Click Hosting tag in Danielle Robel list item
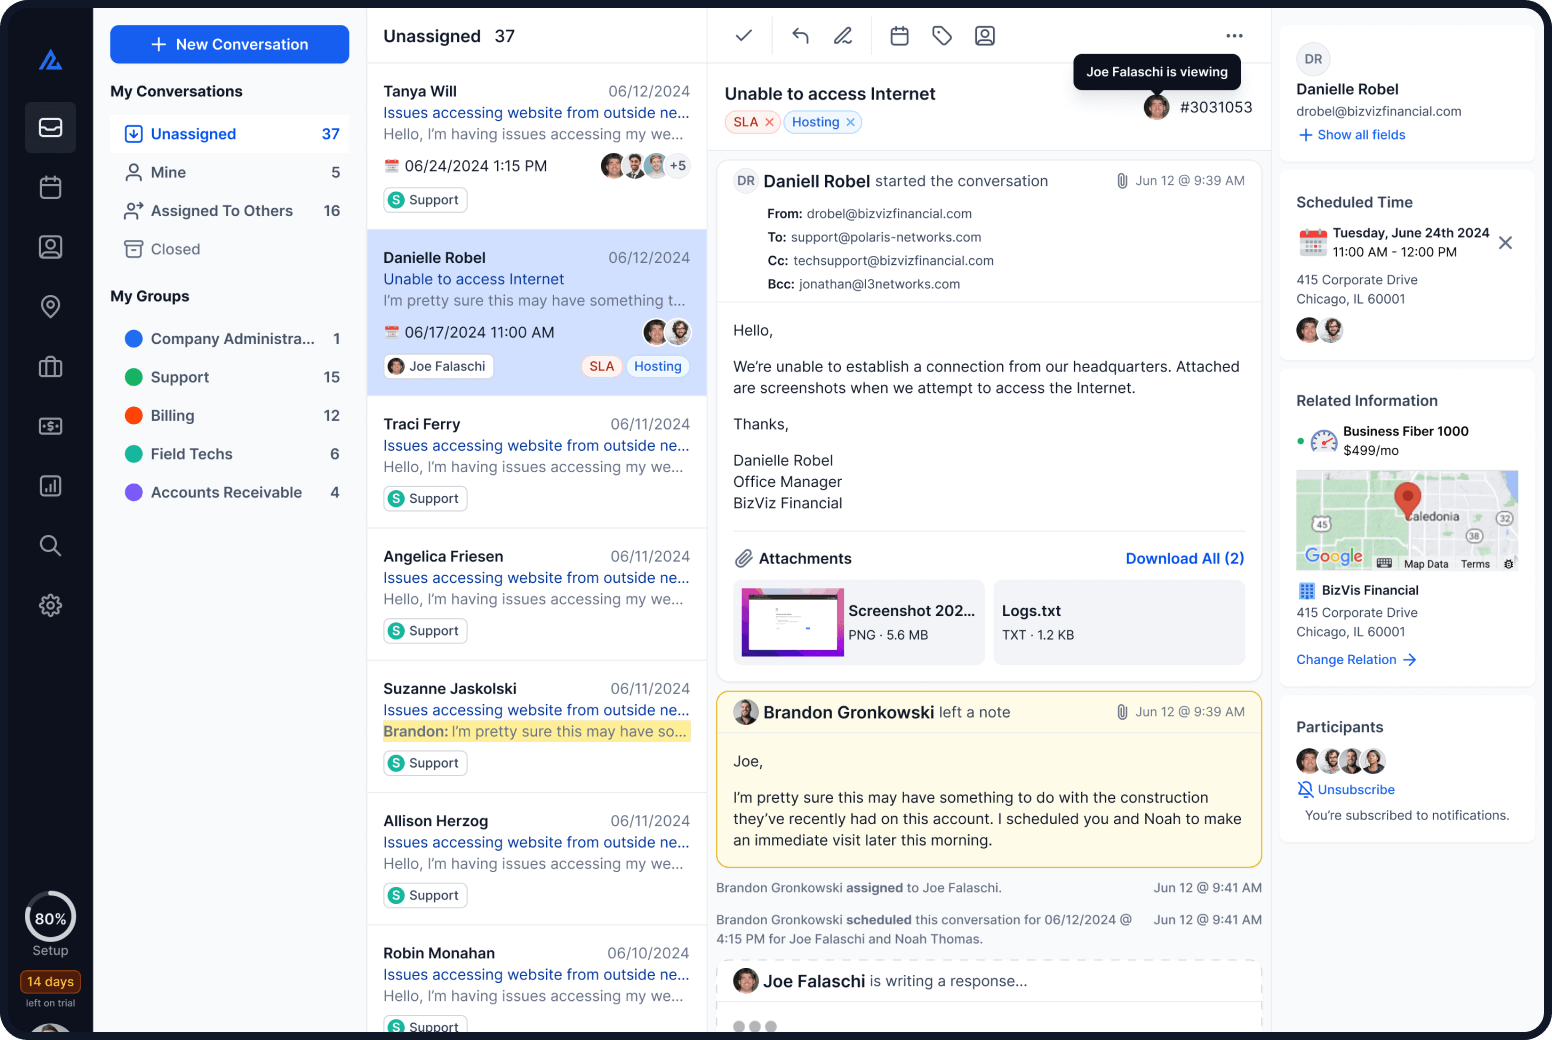This screenshot has height=1040, width=1552. pos(658,366)
